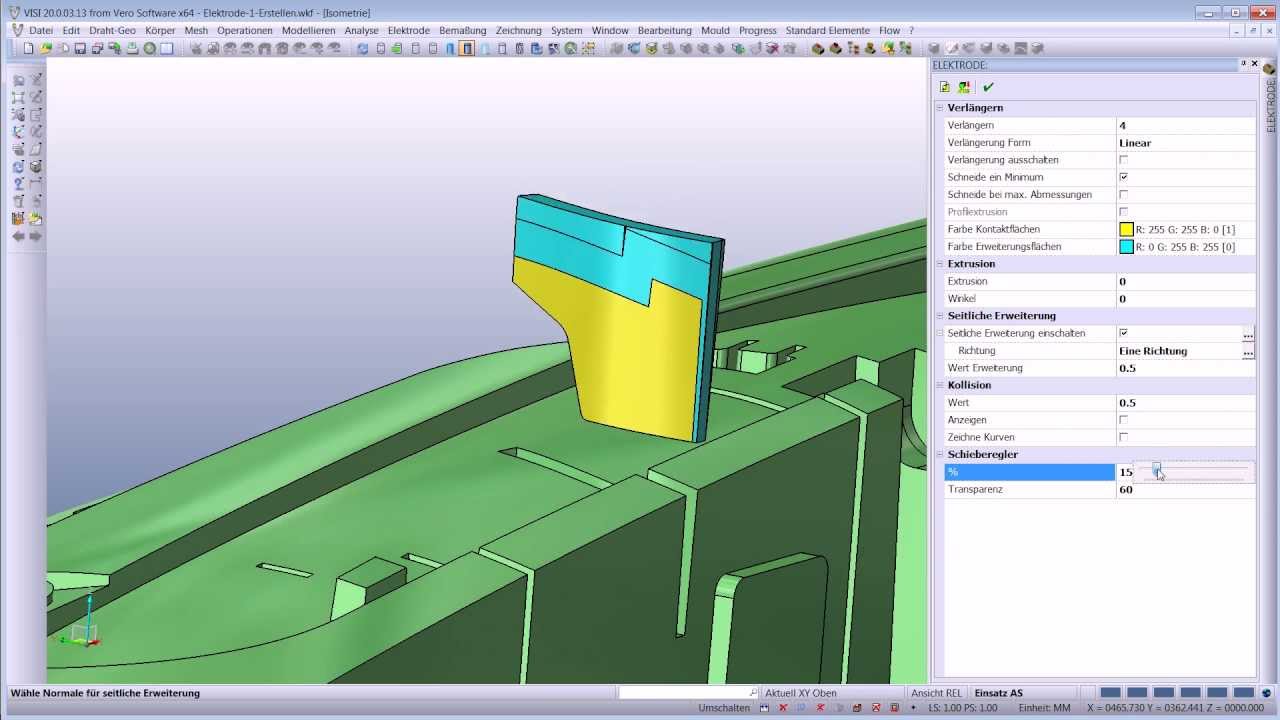Collapse the Verlängern section
1280x720 pixels.
tap(940, 107)
